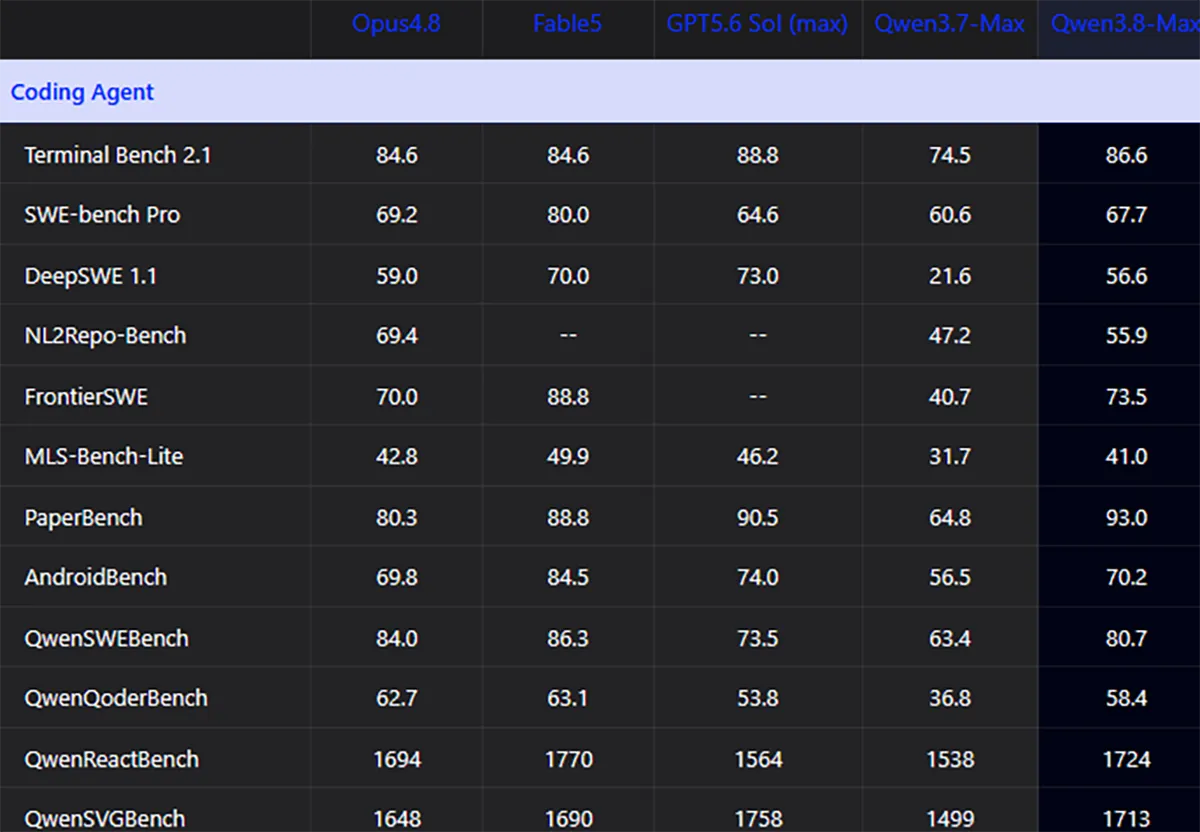Click PaperBench Qwen3.7-Max value 64.8
Viewport: 1200px width, 832px height.
pos(950,518)
